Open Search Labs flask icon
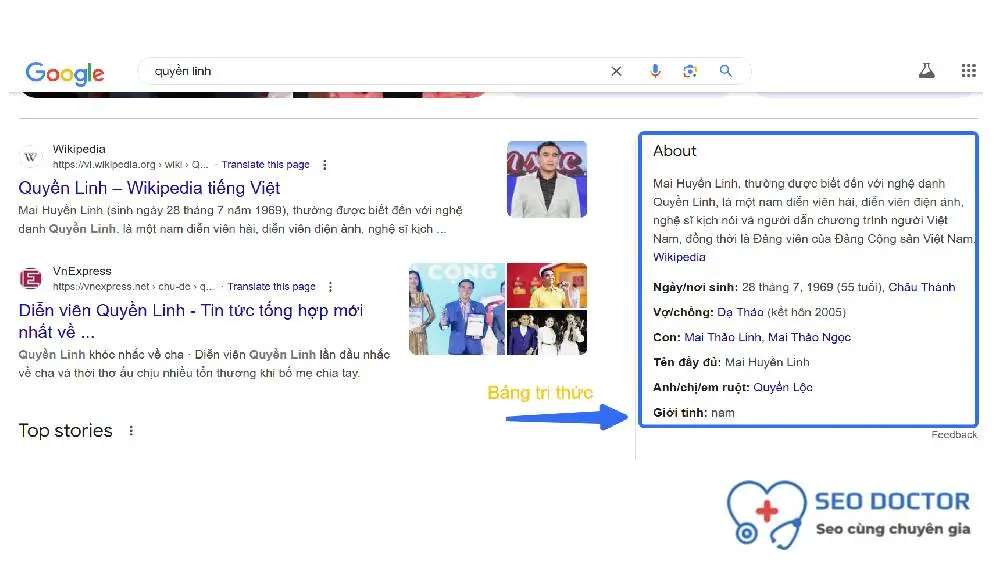Viewport: 1000px width, 563px height. point(927,71)
